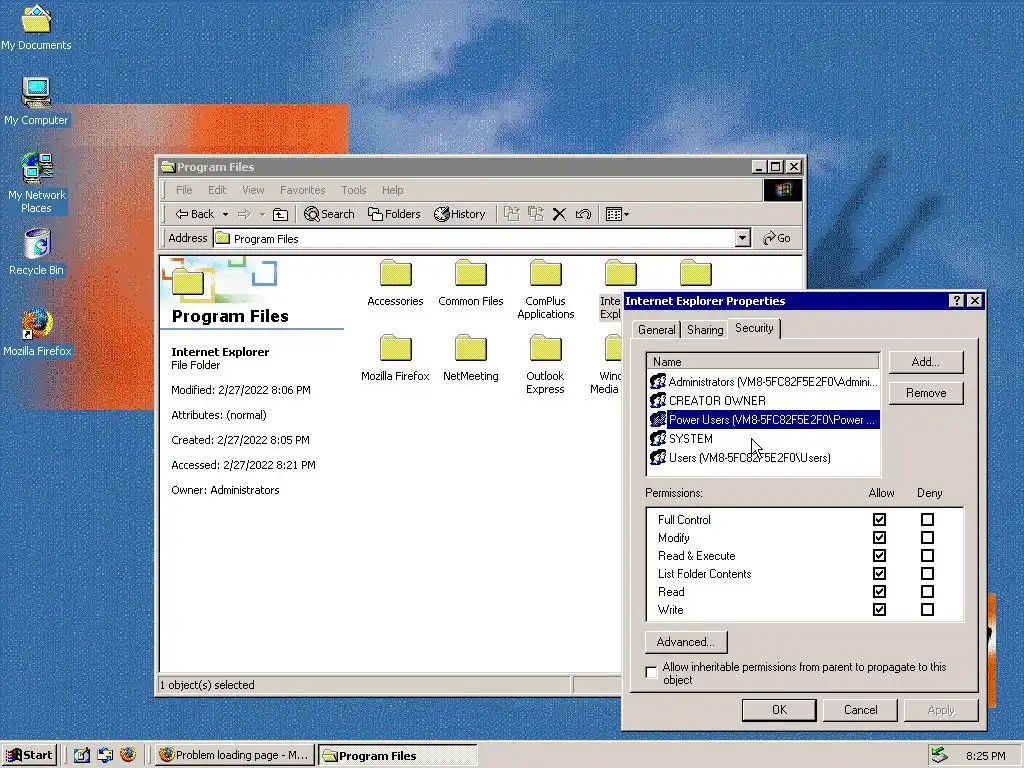Click the Remove button
The height and width of the screenshot is (768, 1024).
pos(925,393)
